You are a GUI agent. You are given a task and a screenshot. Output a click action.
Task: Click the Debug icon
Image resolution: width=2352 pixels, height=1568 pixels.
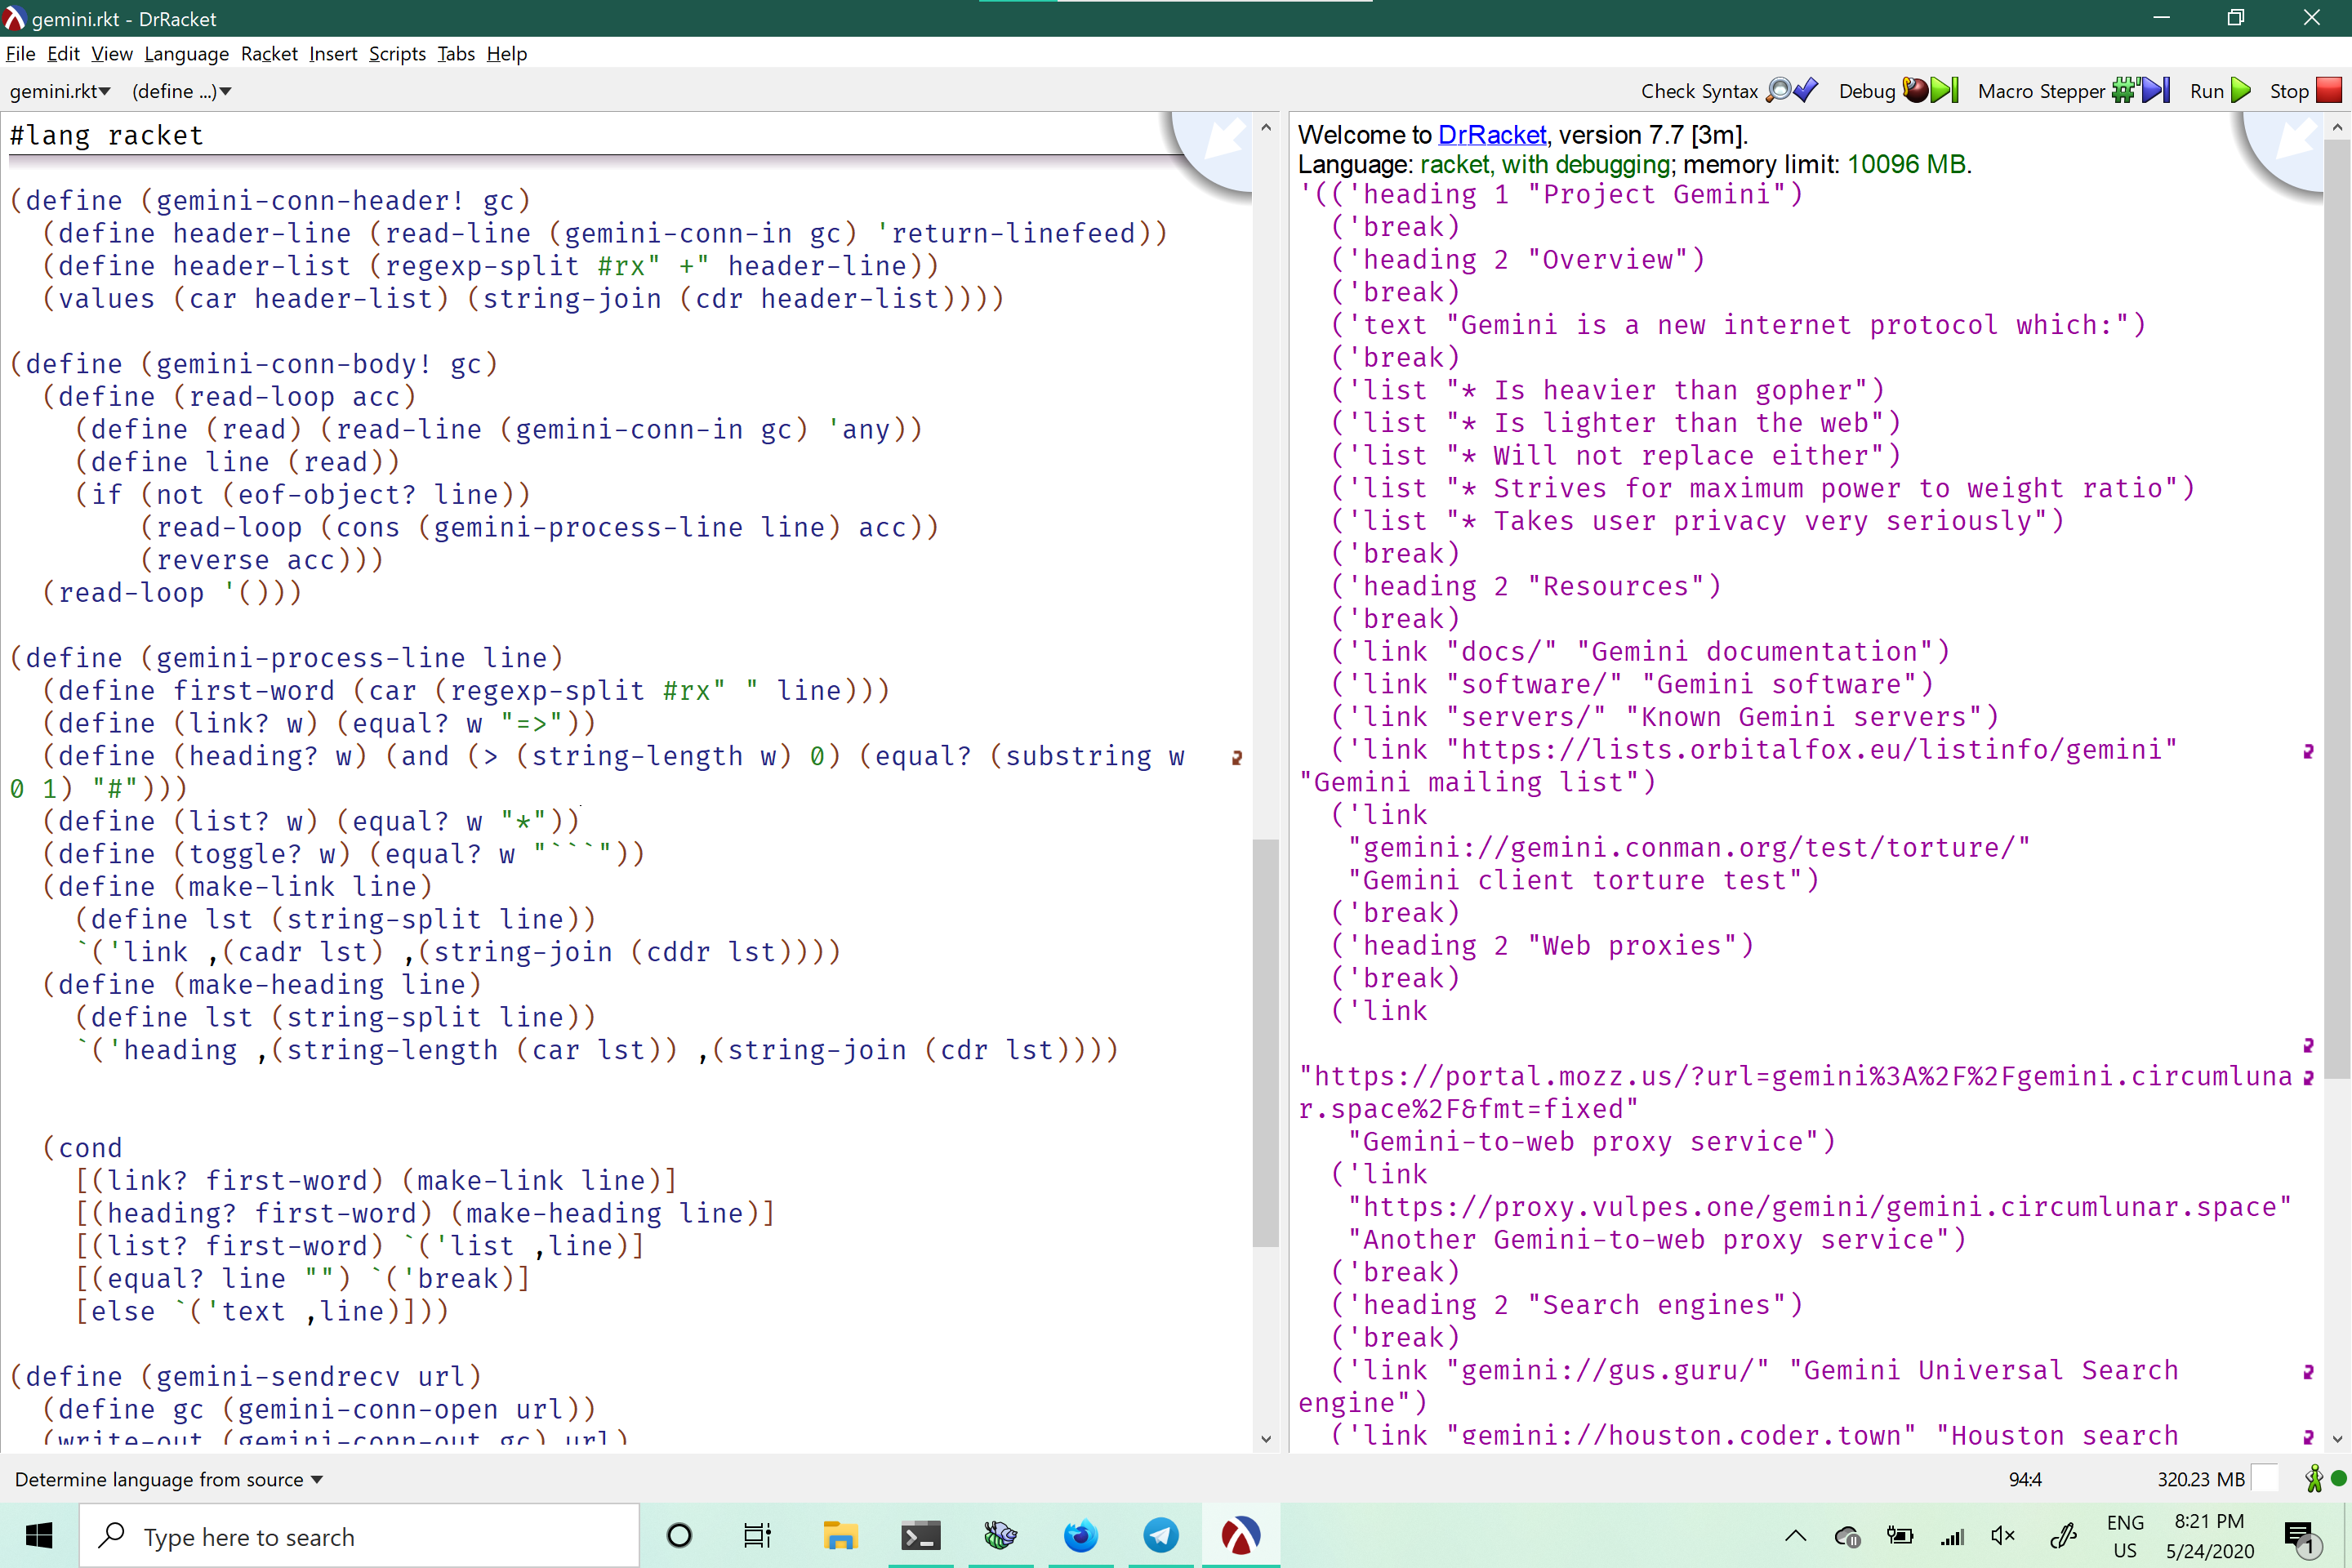tap(1914, 89)
